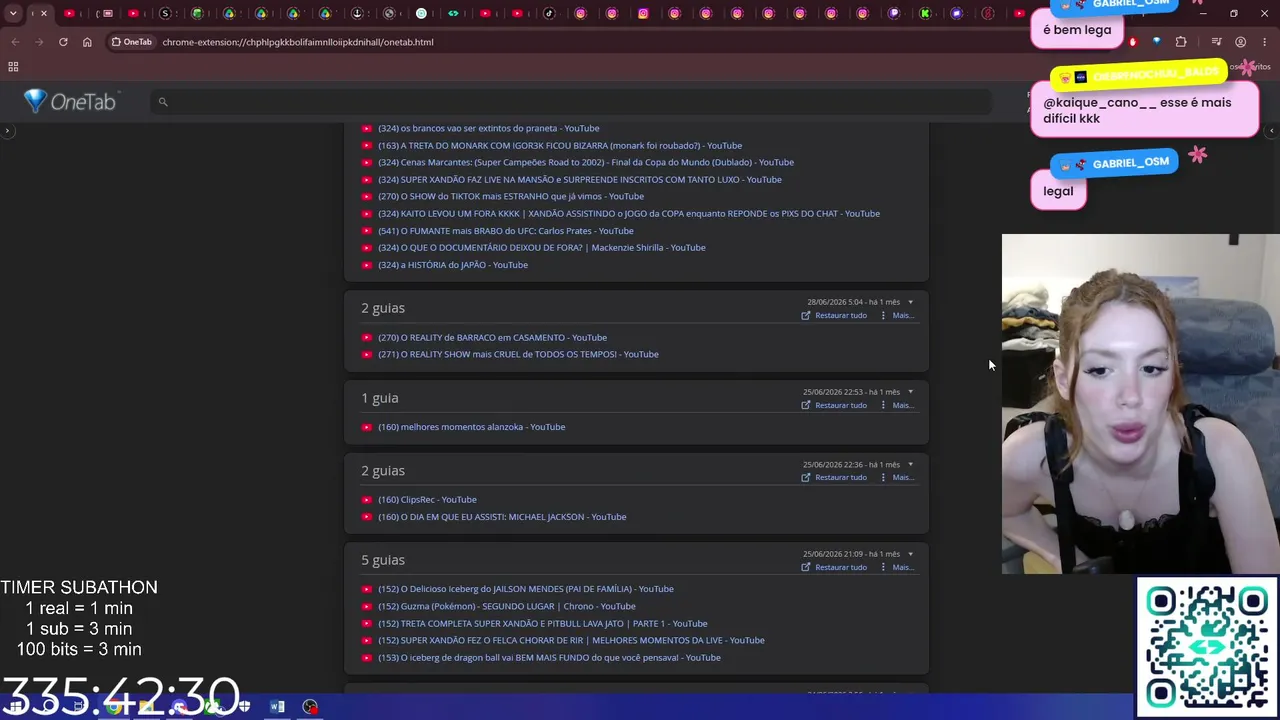The image size is (1280, 720).
Task: Click the QR code overlay
Action: (x=1207, y=647)
